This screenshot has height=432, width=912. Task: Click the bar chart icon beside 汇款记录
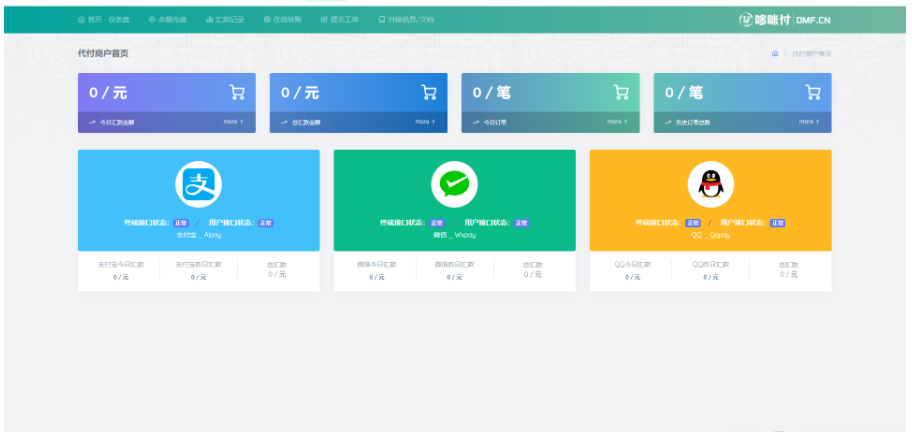click(x=209, y=20)
